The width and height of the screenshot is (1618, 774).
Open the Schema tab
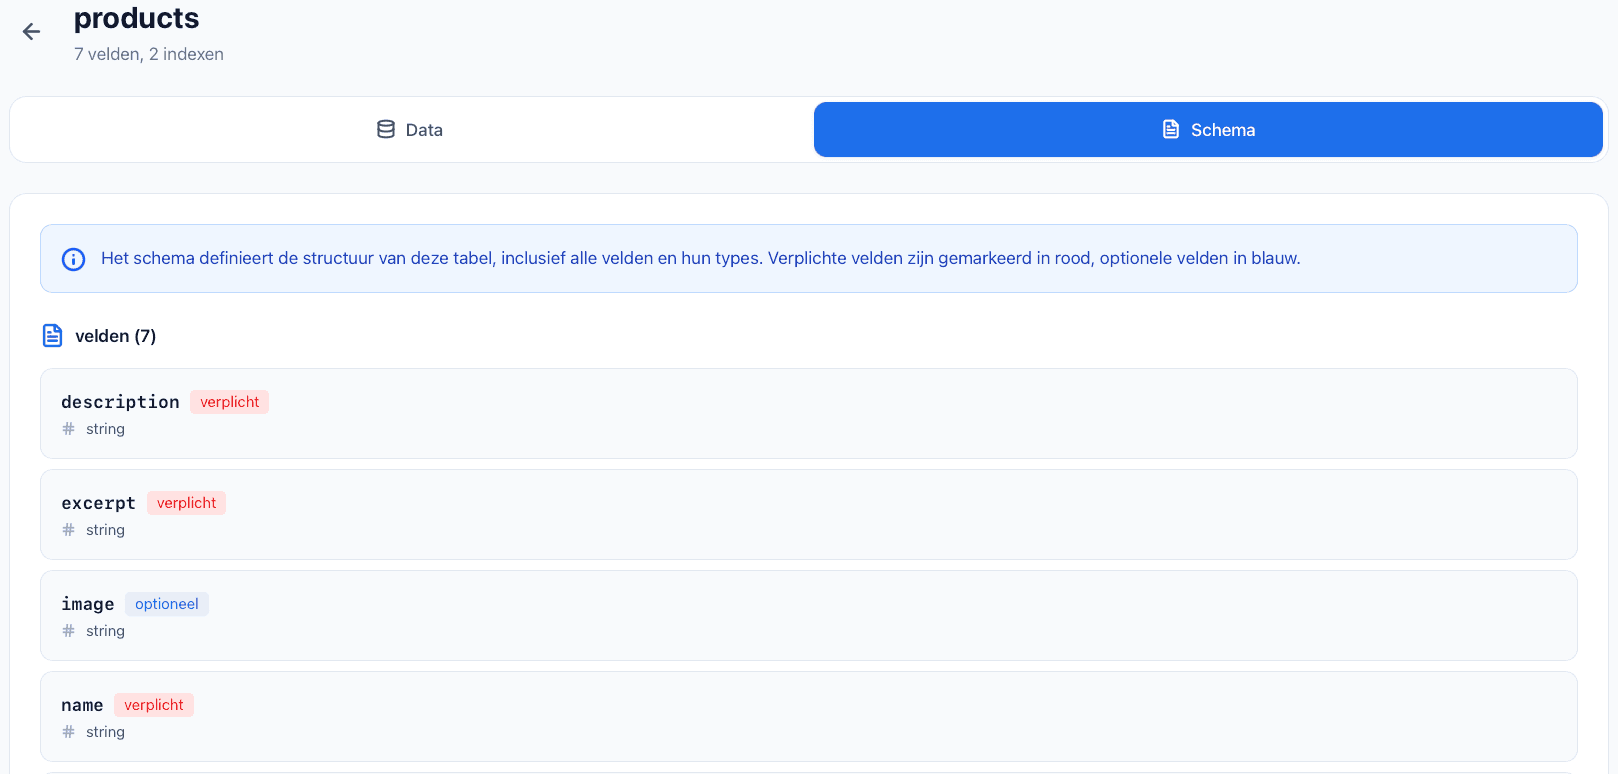(1208, 130)
